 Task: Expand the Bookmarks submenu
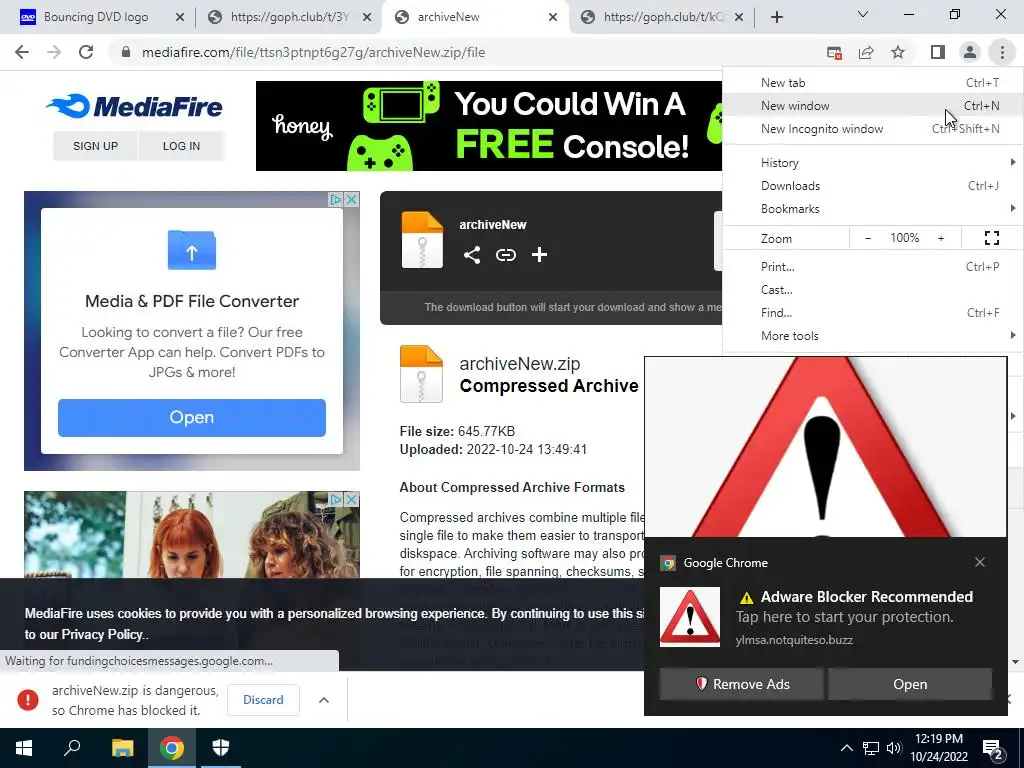(x=872, y=209)
